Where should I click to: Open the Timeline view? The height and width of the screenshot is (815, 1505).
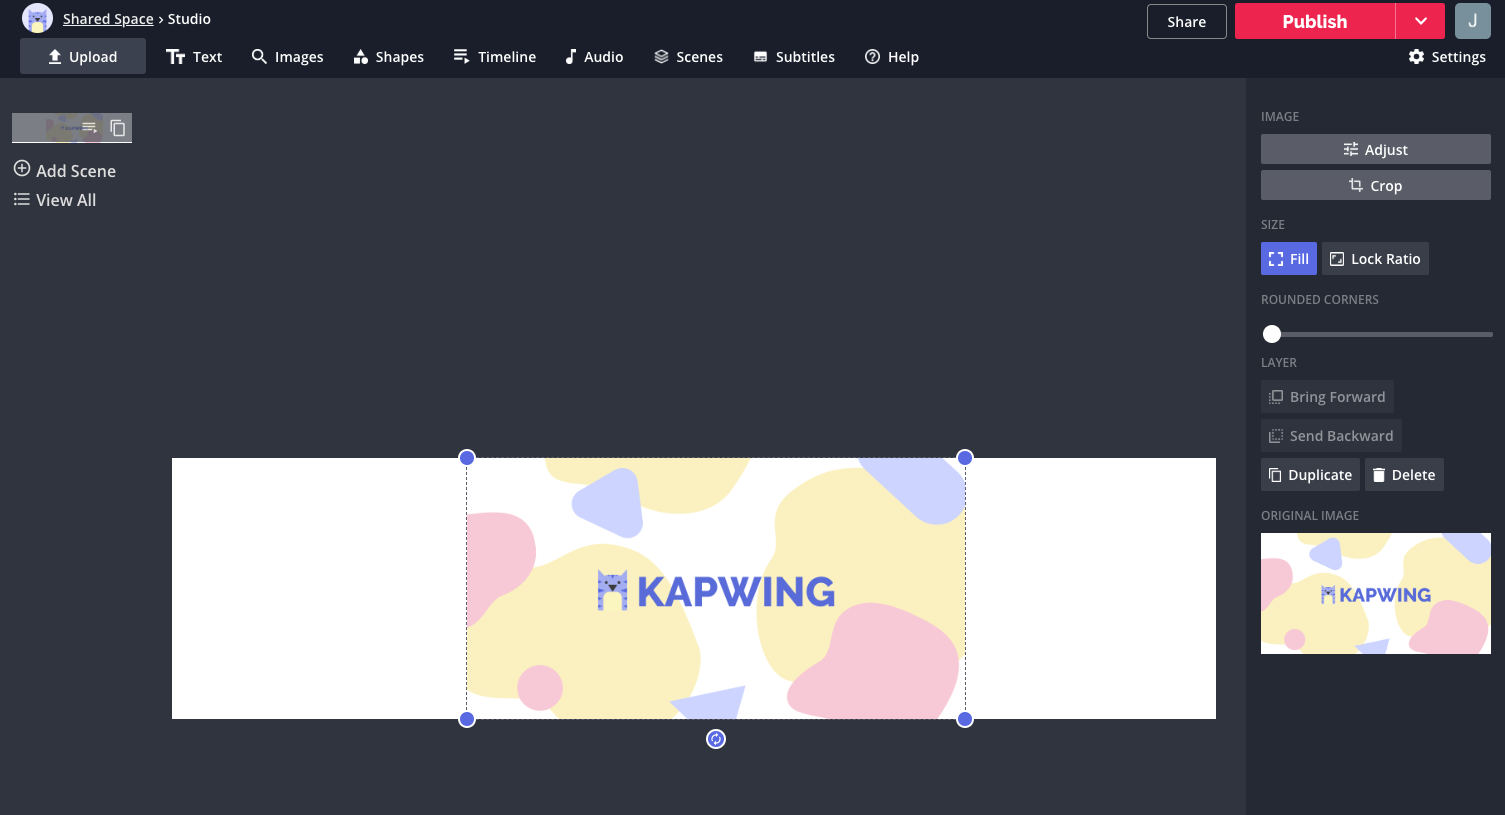[494, 56]
